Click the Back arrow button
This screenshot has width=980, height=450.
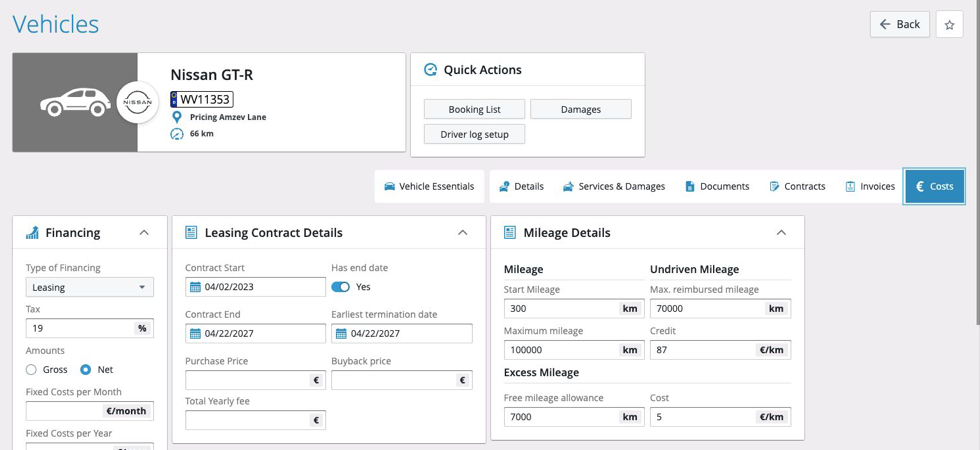[900, 24]
